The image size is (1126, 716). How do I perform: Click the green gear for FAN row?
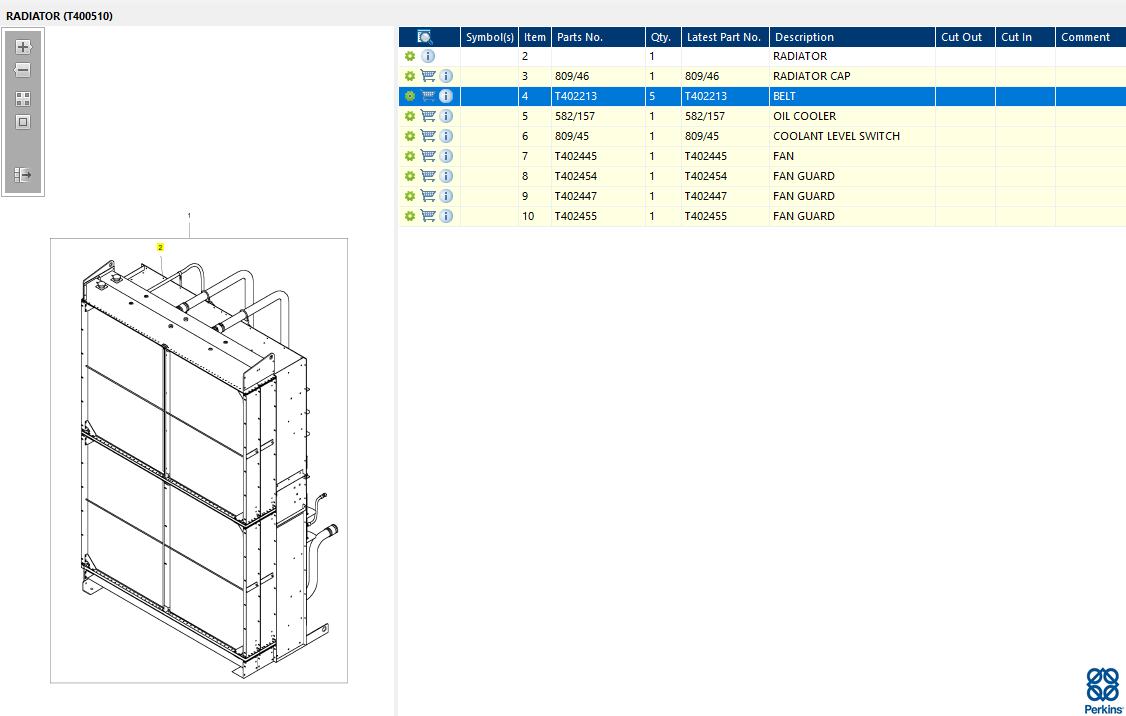click(410, 156)
